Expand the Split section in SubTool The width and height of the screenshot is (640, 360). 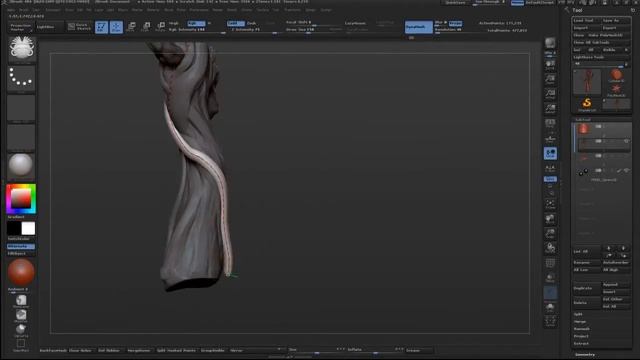point(578,314)
